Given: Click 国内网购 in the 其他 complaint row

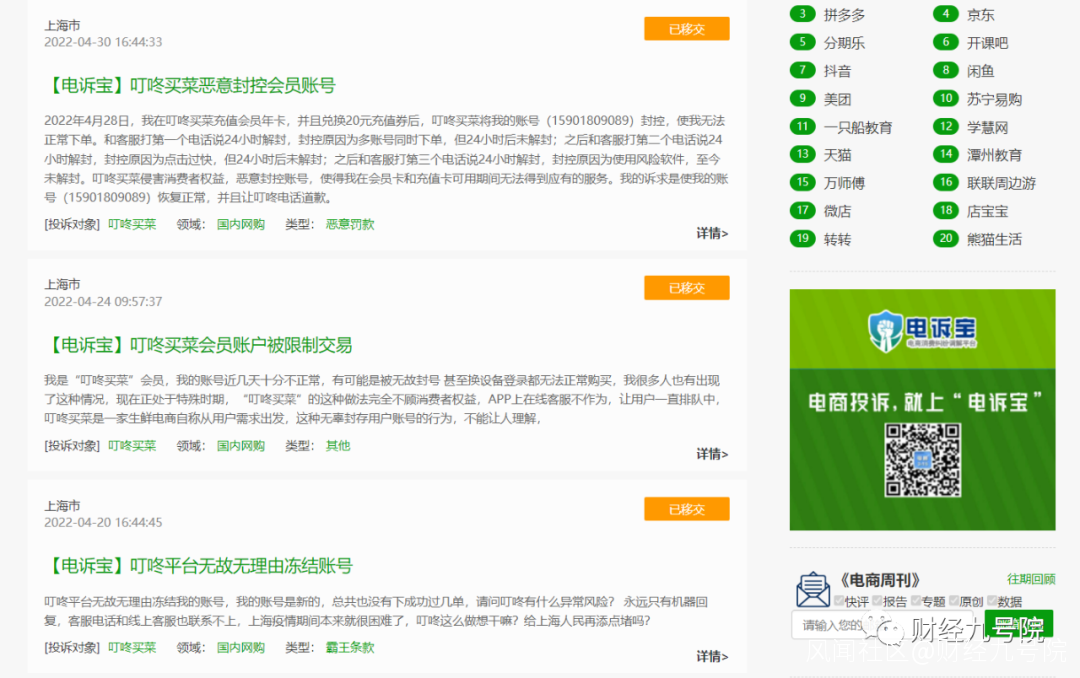Looking at the screenshot, I should (x=241, y=446).
